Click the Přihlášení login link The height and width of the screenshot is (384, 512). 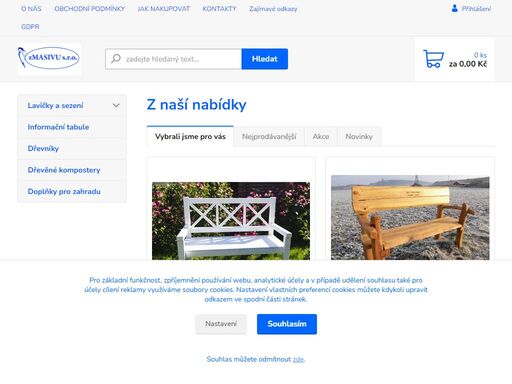476,9
